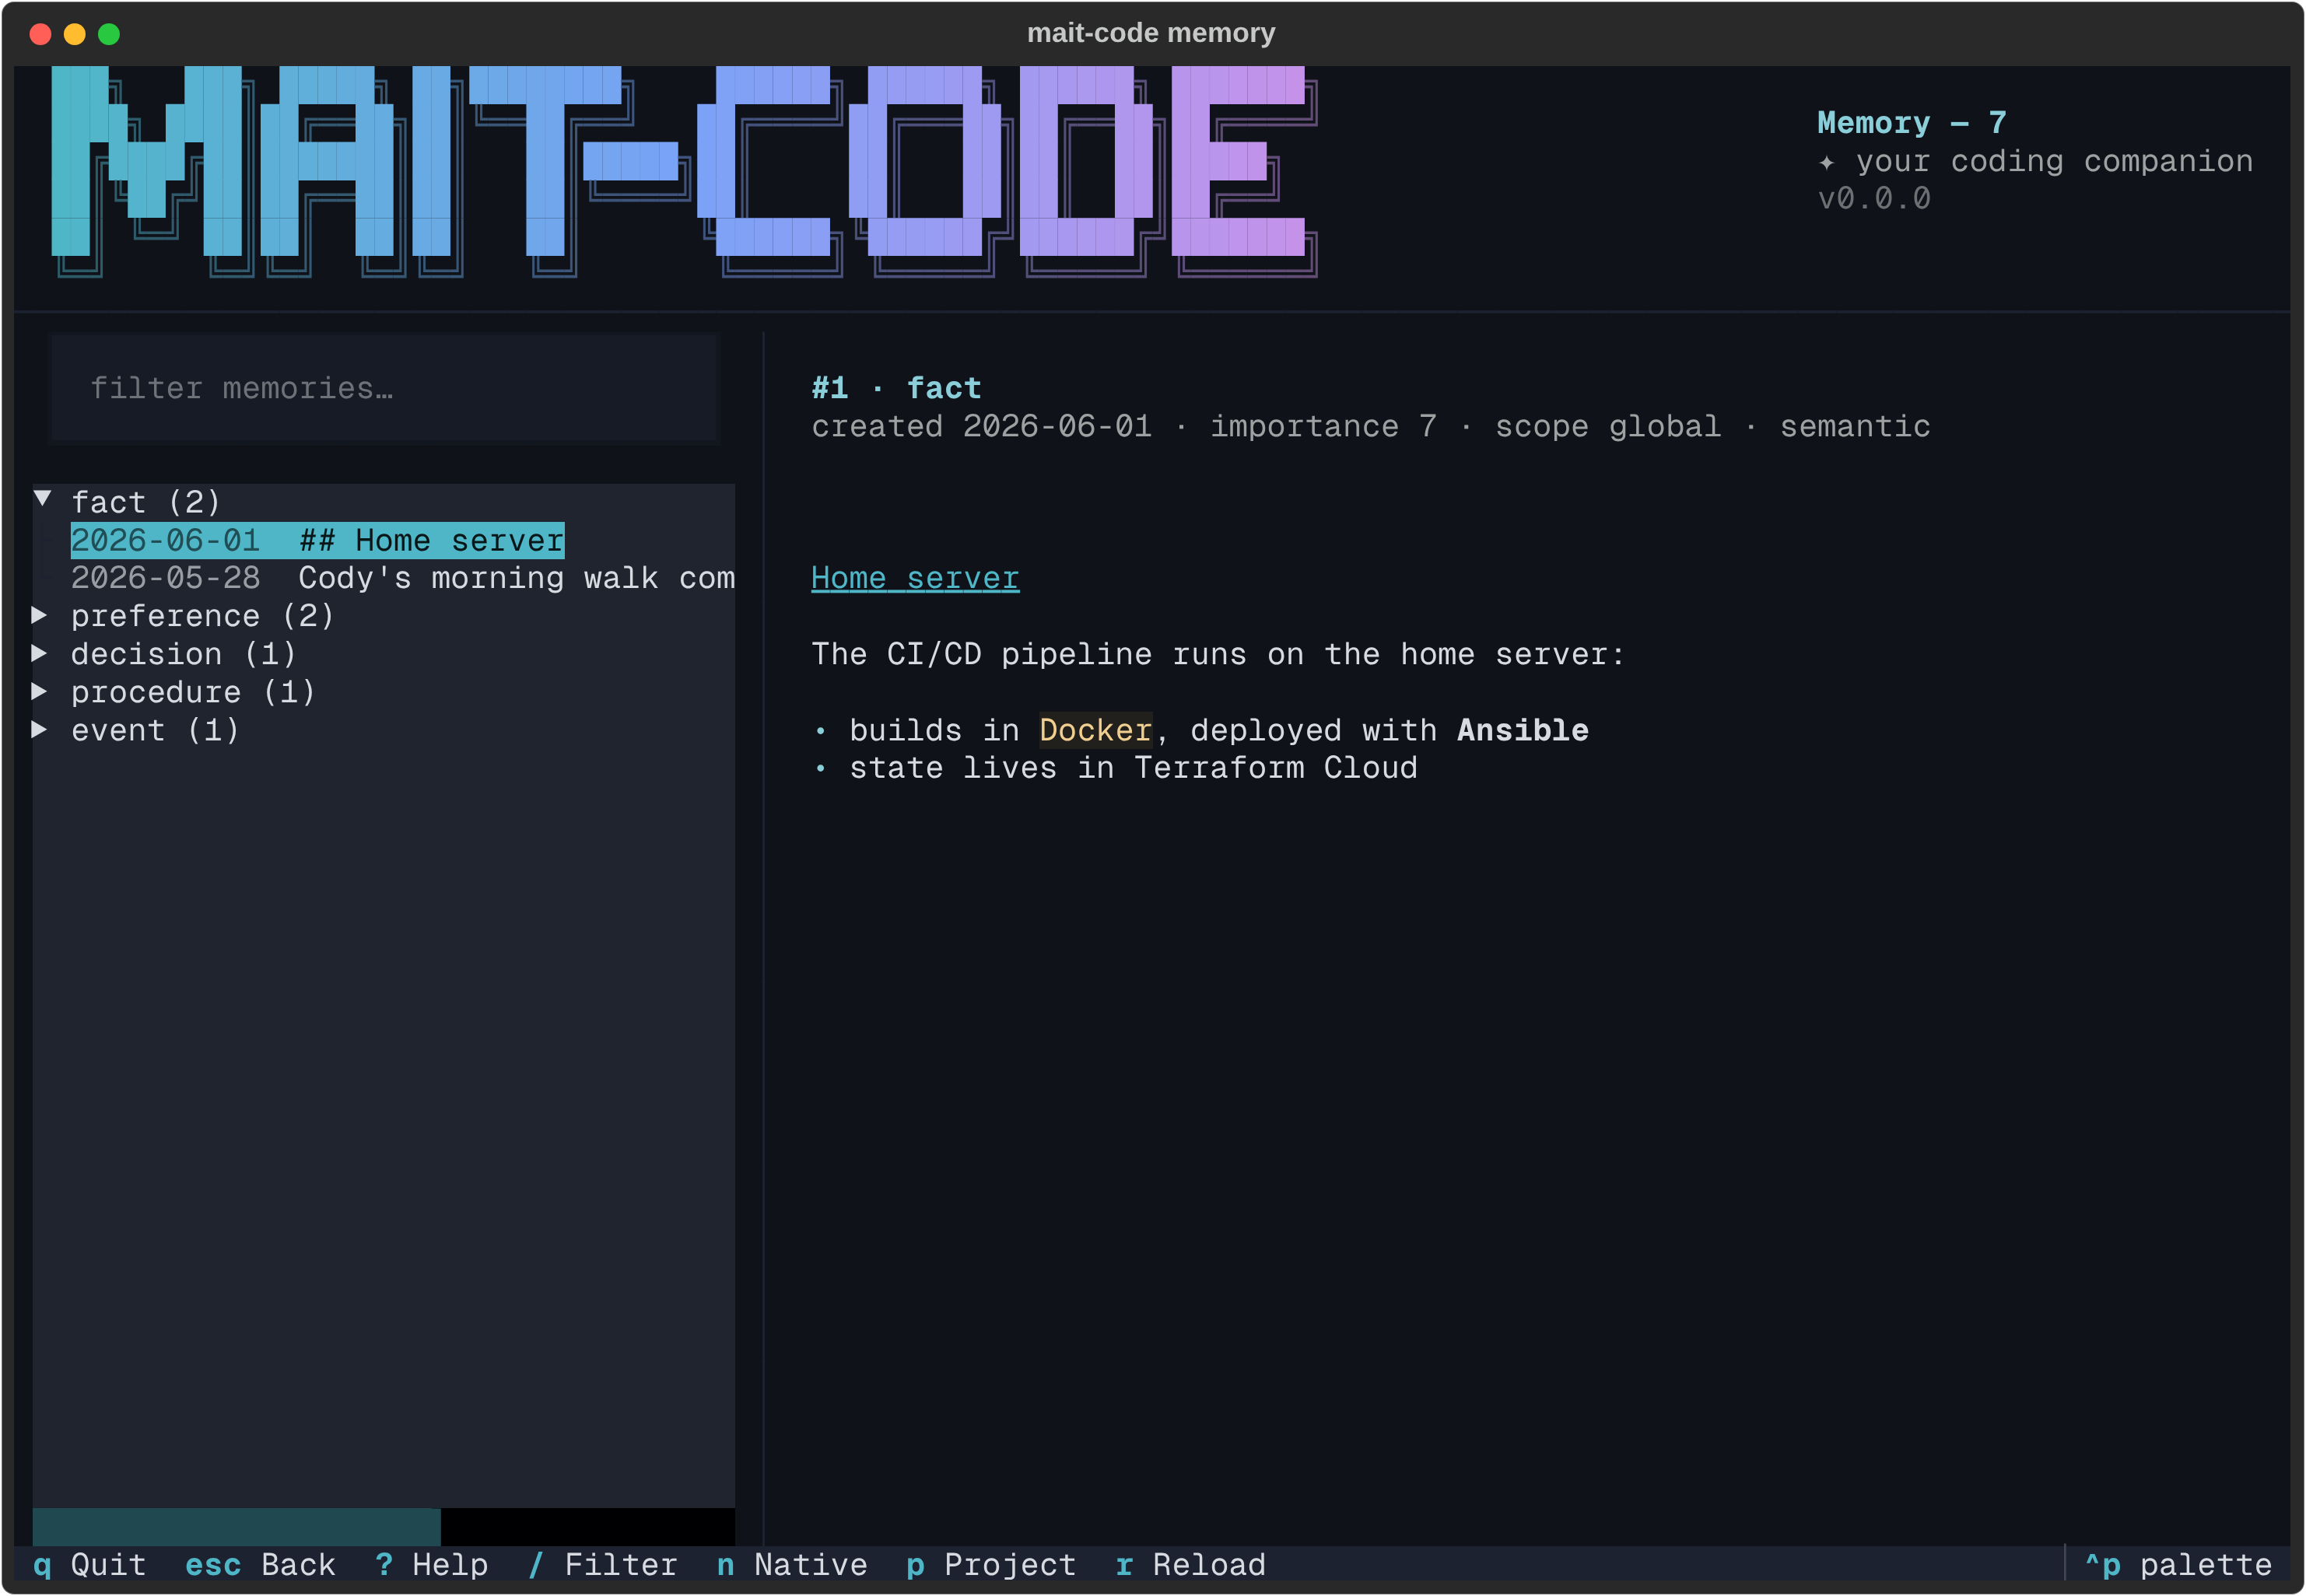Click the decision (1) category label
Viewport: 2306px width, 1596px height.
tap(183, 654)
